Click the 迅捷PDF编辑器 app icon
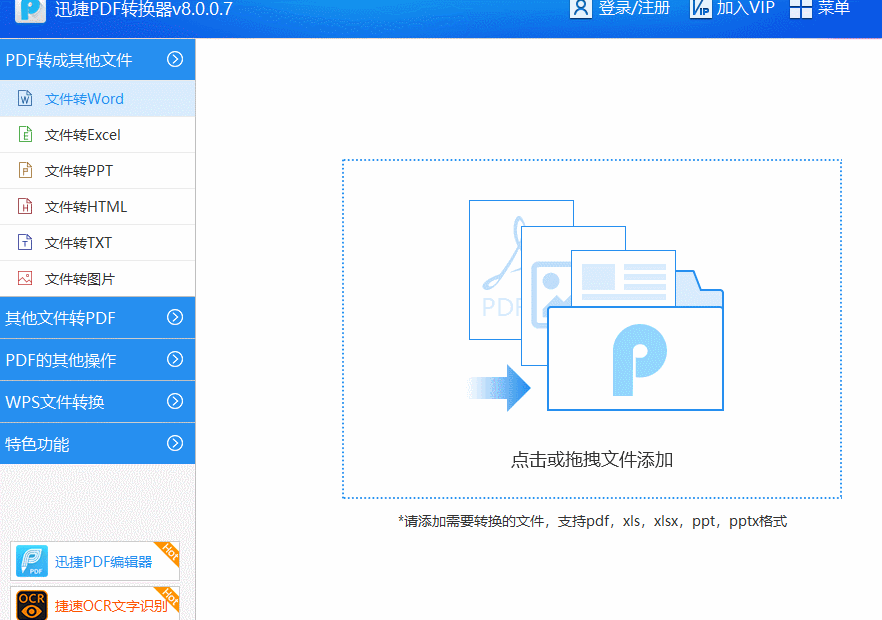 pyautogui.click(x=32, y=561)
